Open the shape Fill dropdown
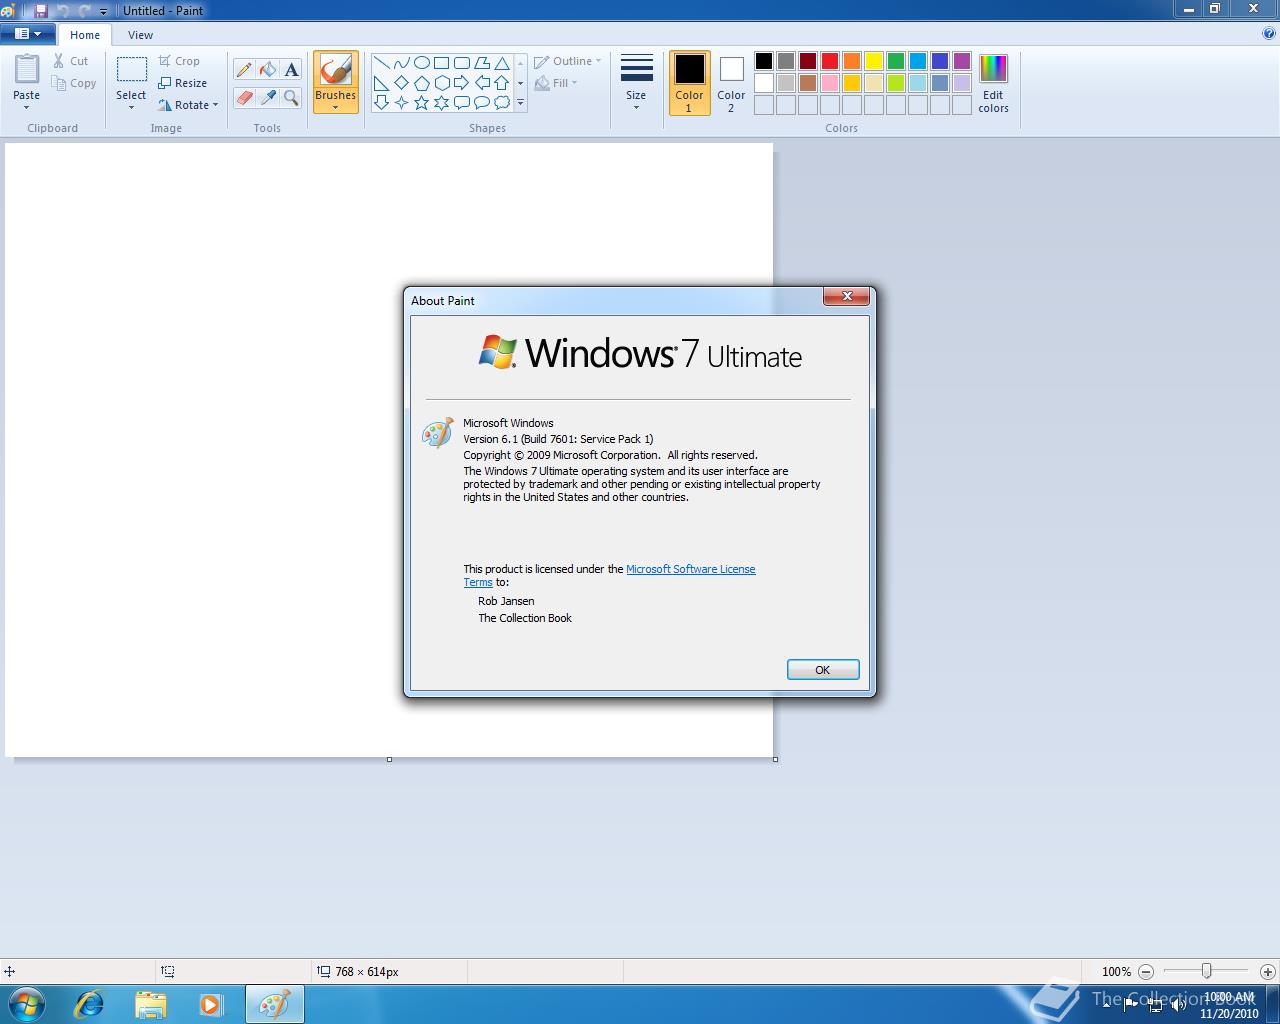The height and width of the screenshot is (1024, 1280). tap(556, 83)
